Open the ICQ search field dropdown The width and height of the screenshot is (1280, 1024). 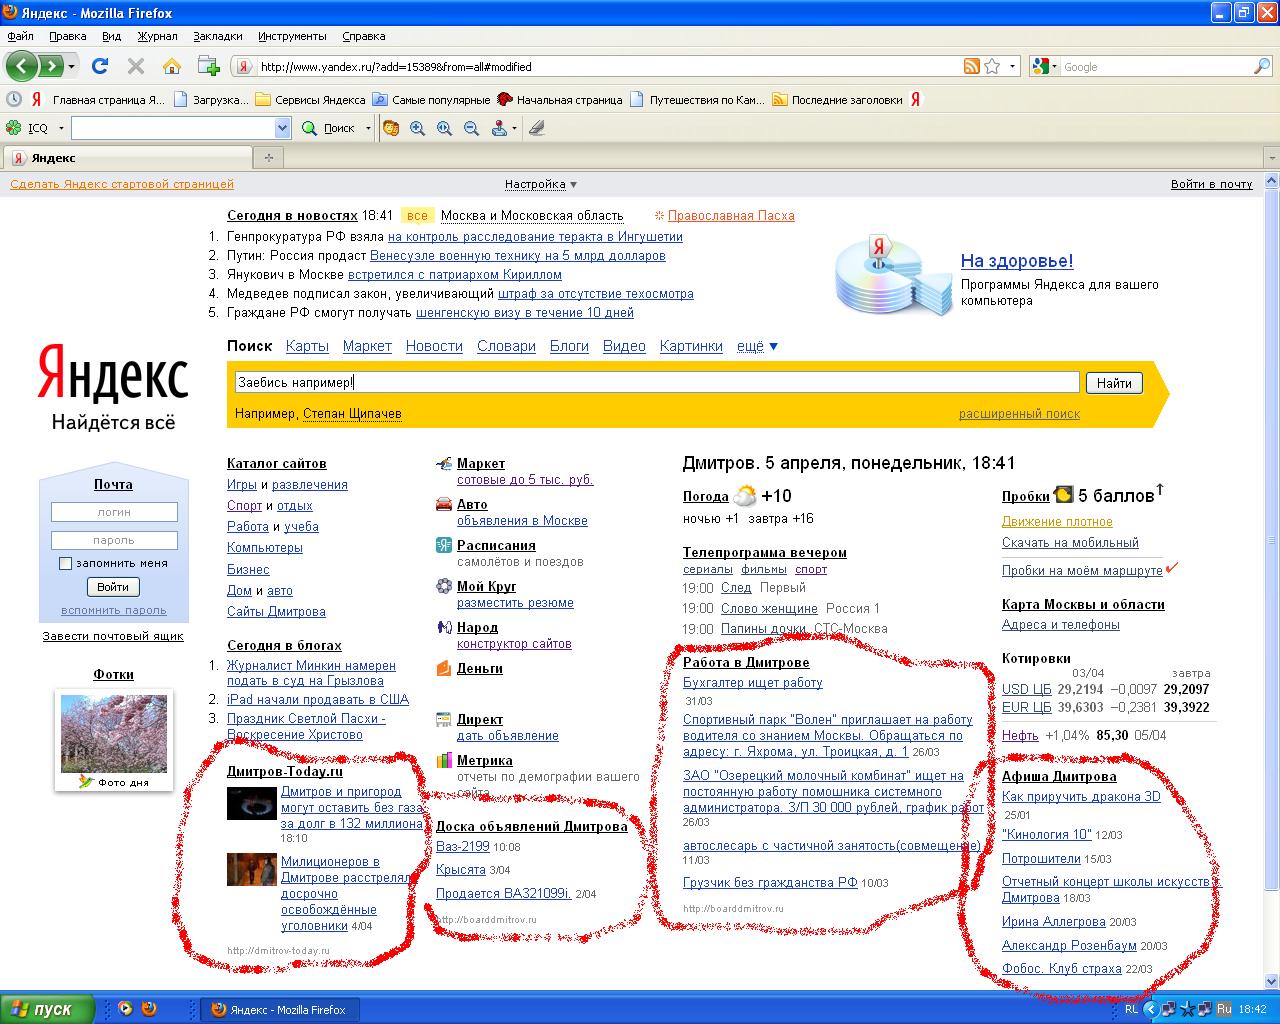282,128
